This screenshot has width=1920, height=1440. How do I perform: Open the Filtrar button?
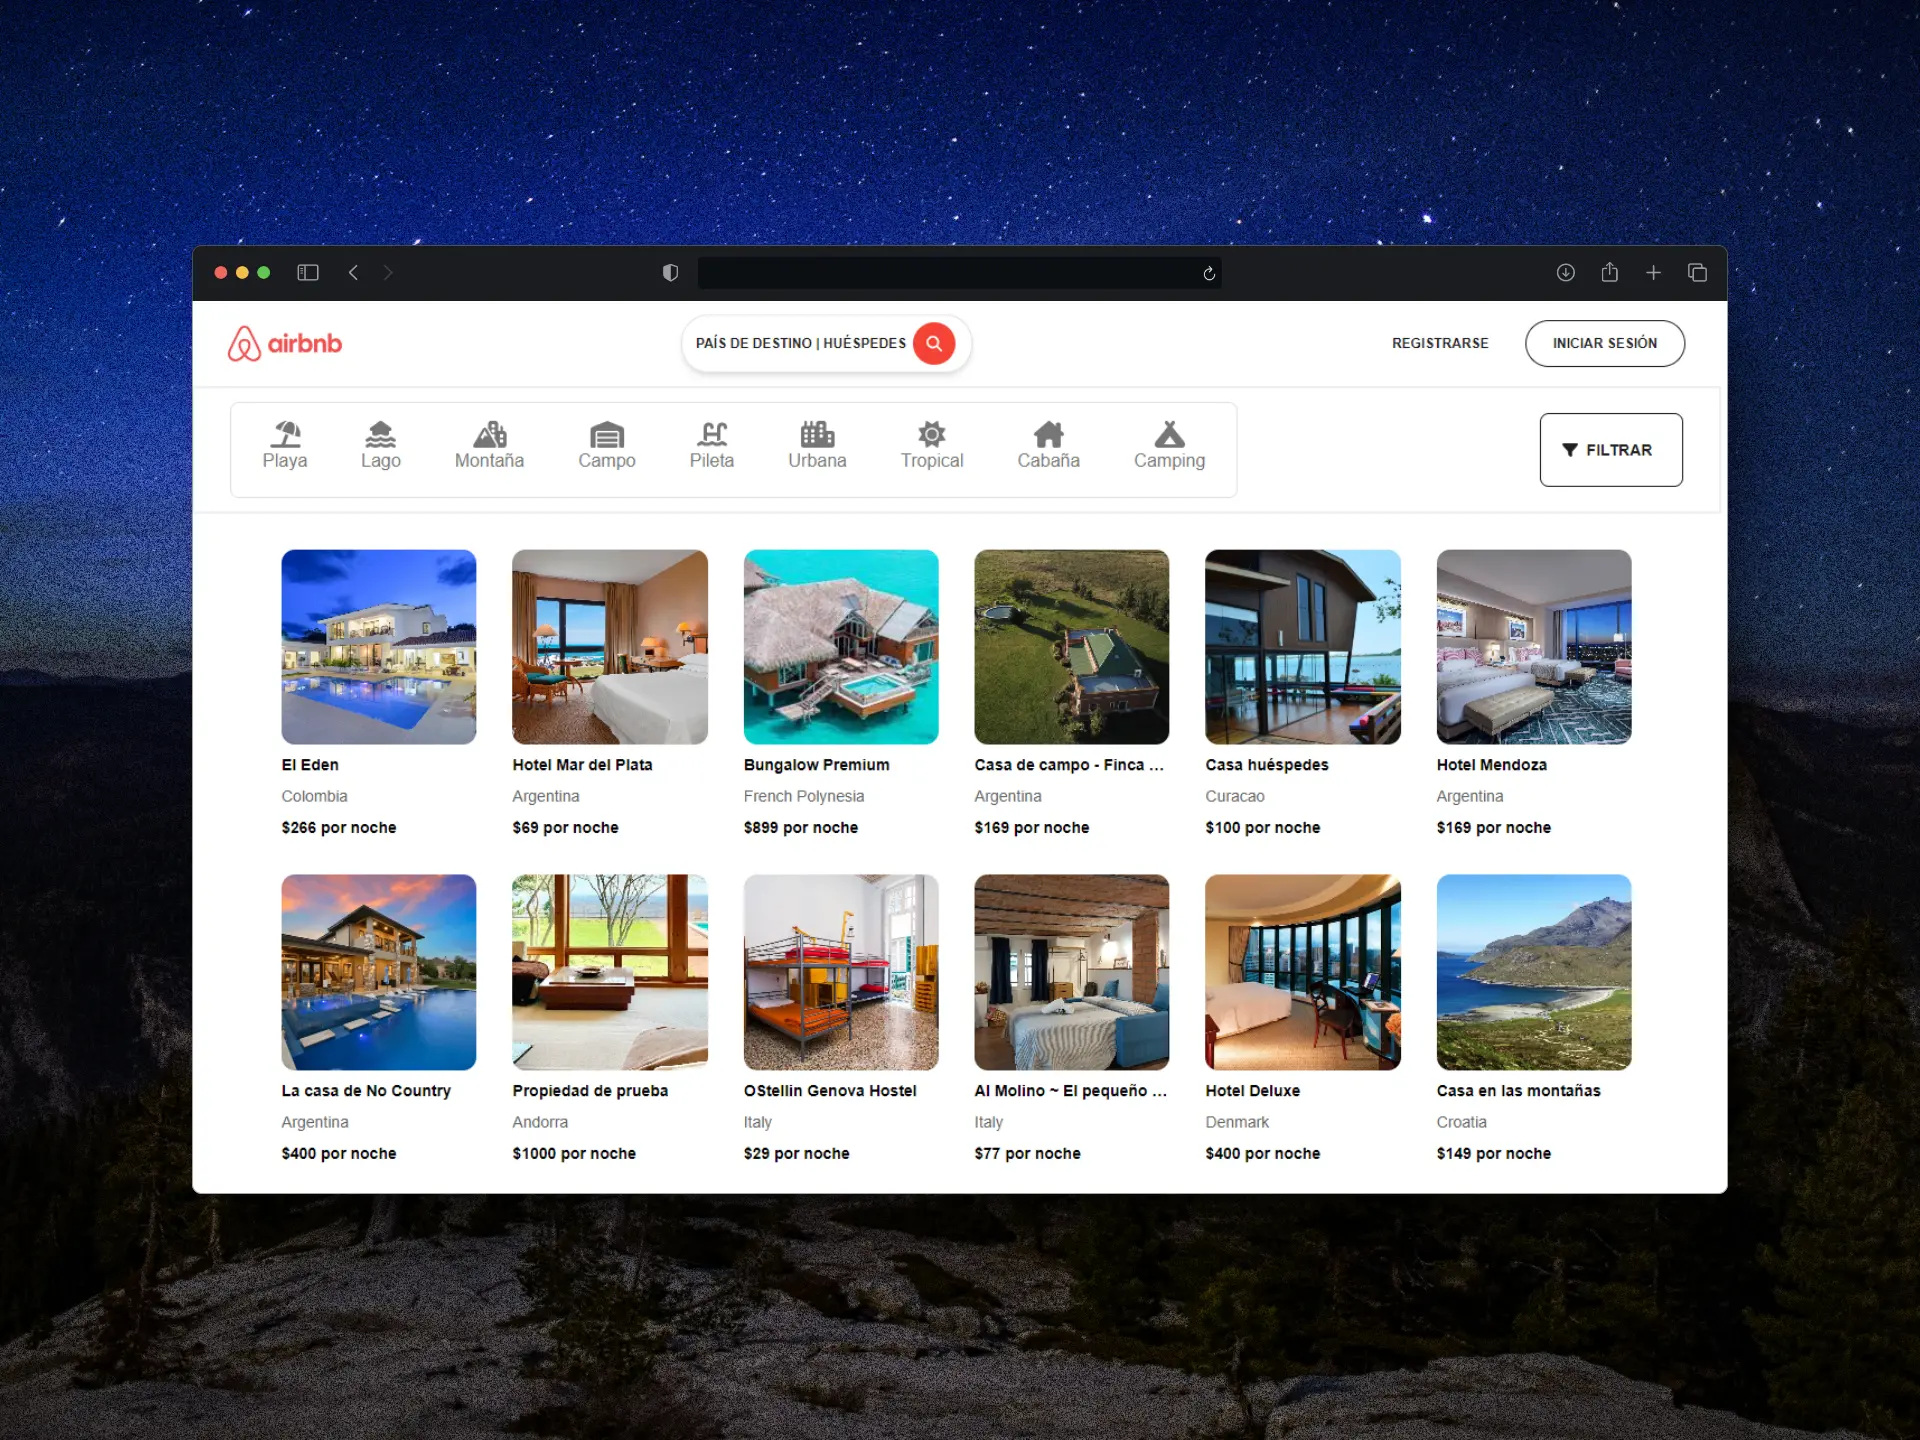(x=1611, y=450)
